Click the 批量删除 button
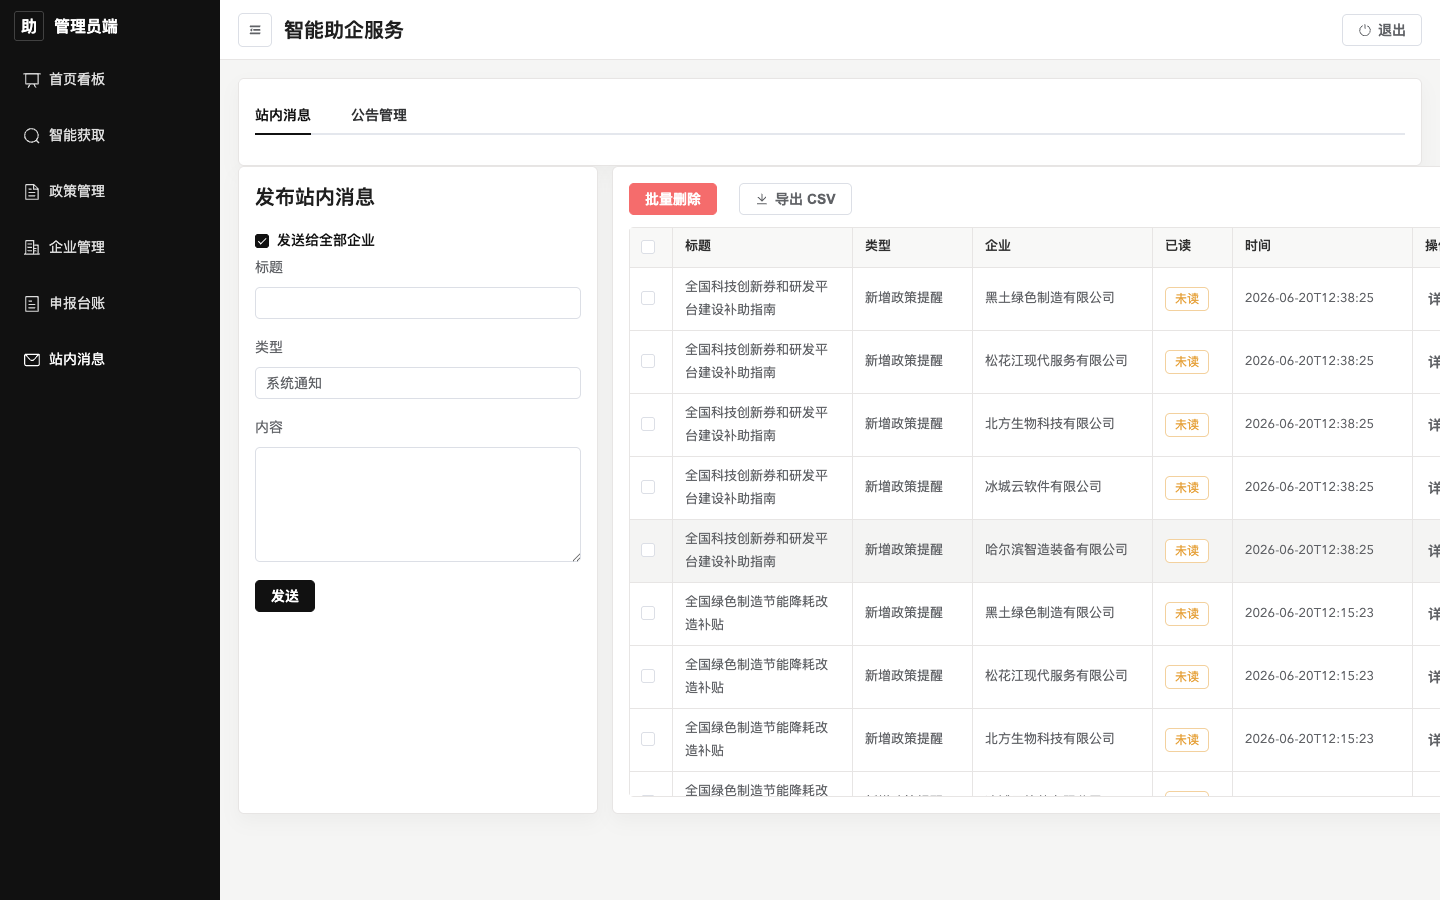 pyautogui.click(x=673, y=199)
